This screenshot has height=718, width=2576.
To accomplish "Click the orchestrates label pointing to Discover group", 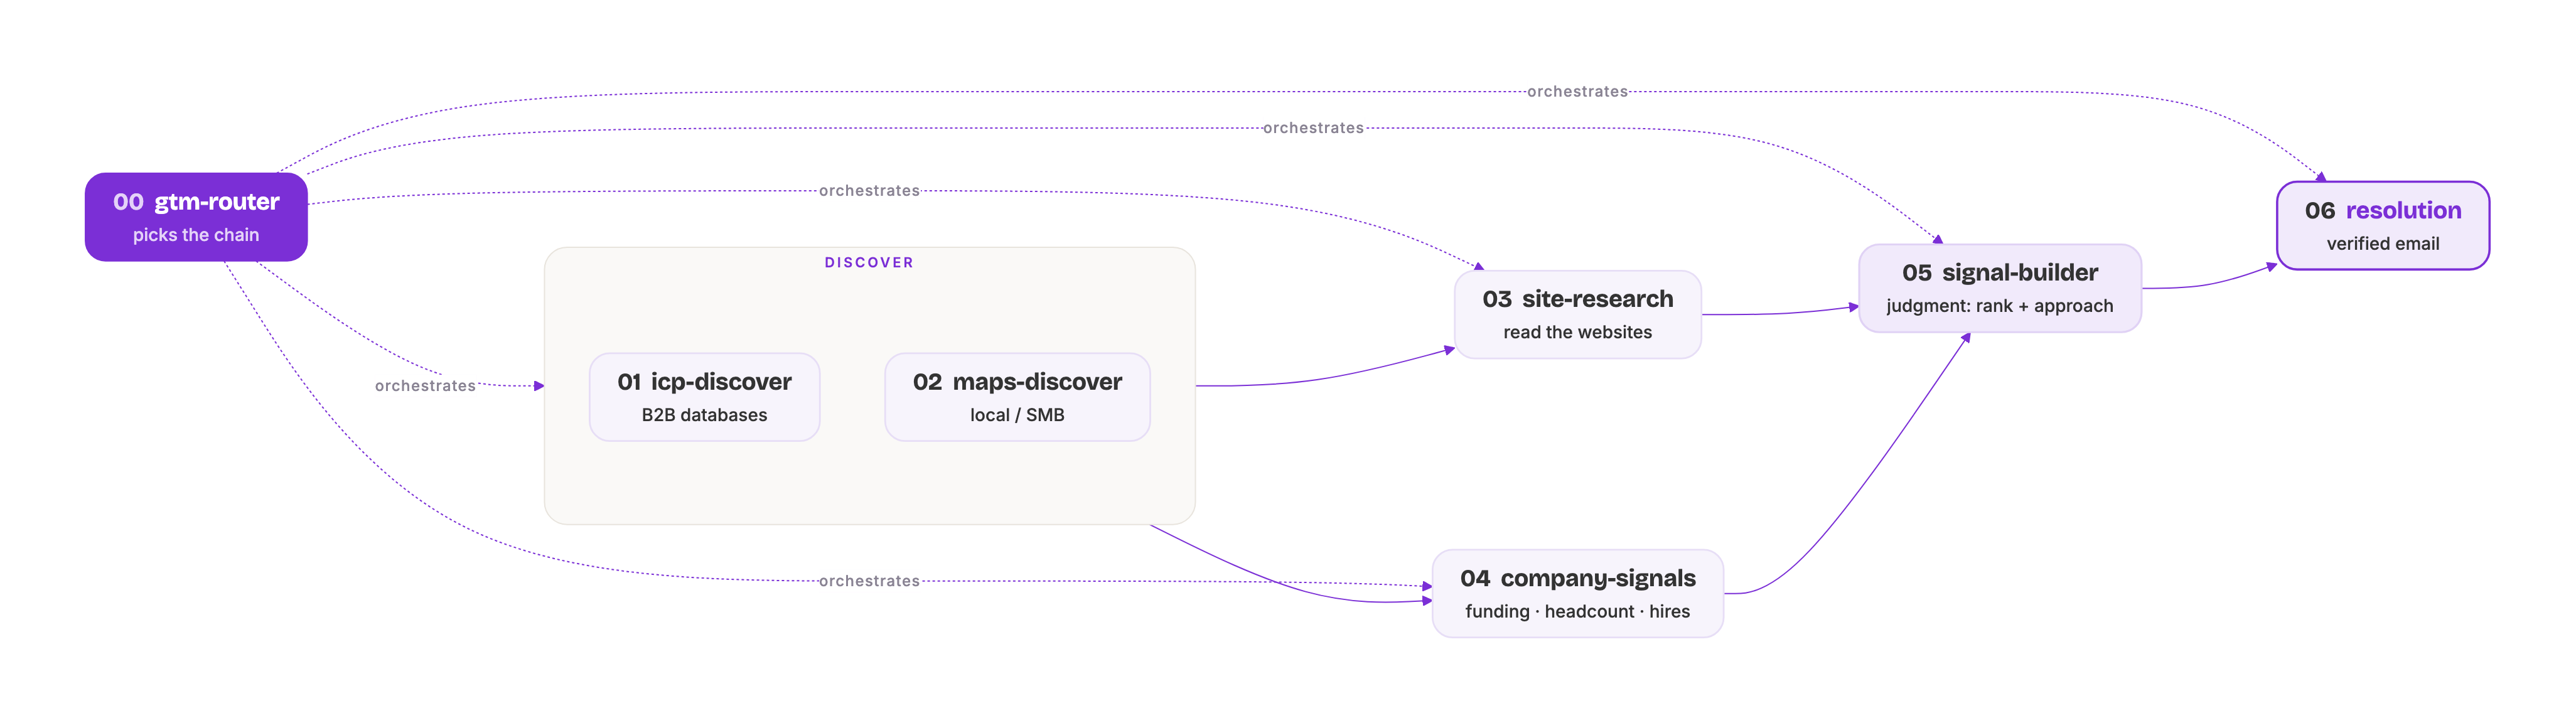I will pyautogui.click(x=425, y=385).
